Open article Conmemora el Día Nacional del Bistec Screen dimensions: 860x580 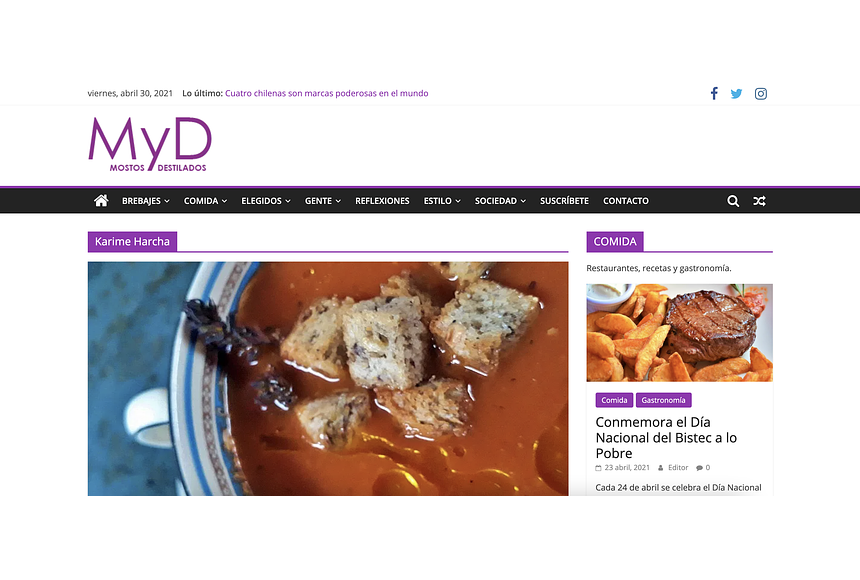coord(666,437)
